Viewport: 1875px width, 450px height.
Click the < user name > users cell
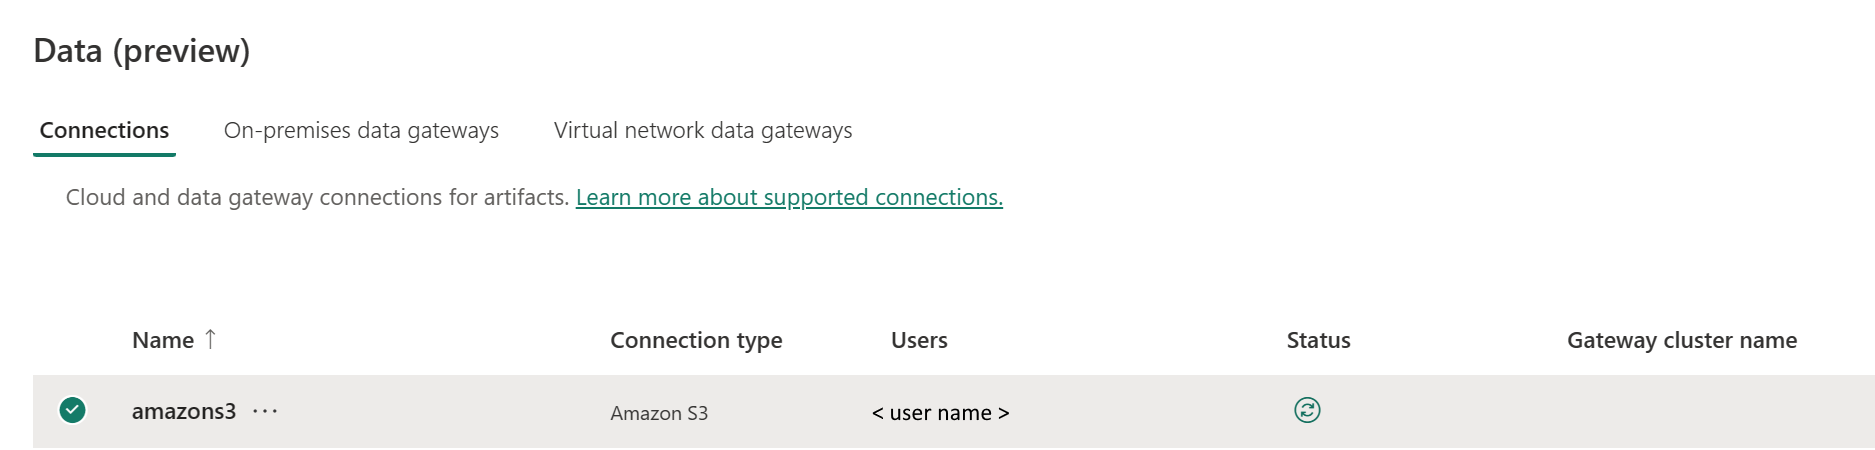pyautogui.click(x=940, y=413)
